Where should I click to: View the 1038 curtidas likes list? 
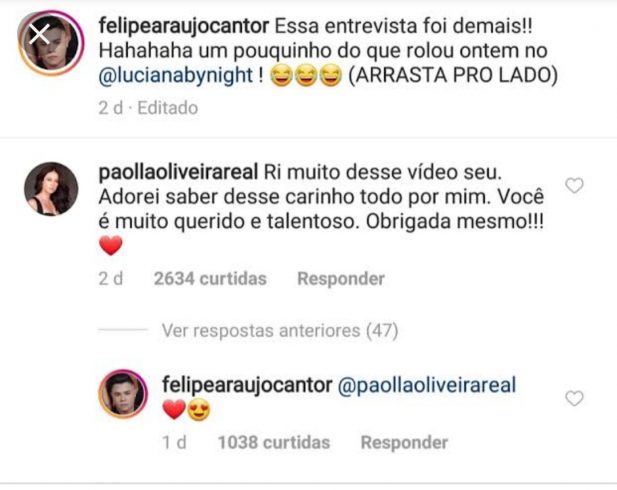[x=274, y=442]
